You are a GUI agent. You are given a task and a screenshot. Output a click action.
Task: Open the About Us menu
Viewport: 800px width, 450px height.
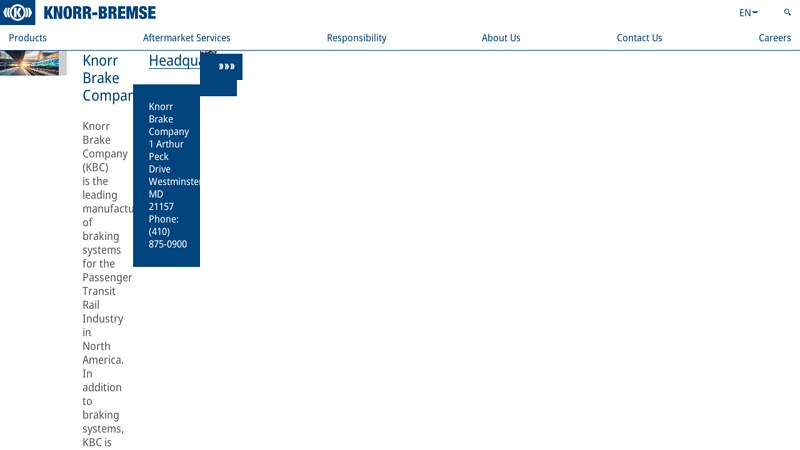point(501,38)
